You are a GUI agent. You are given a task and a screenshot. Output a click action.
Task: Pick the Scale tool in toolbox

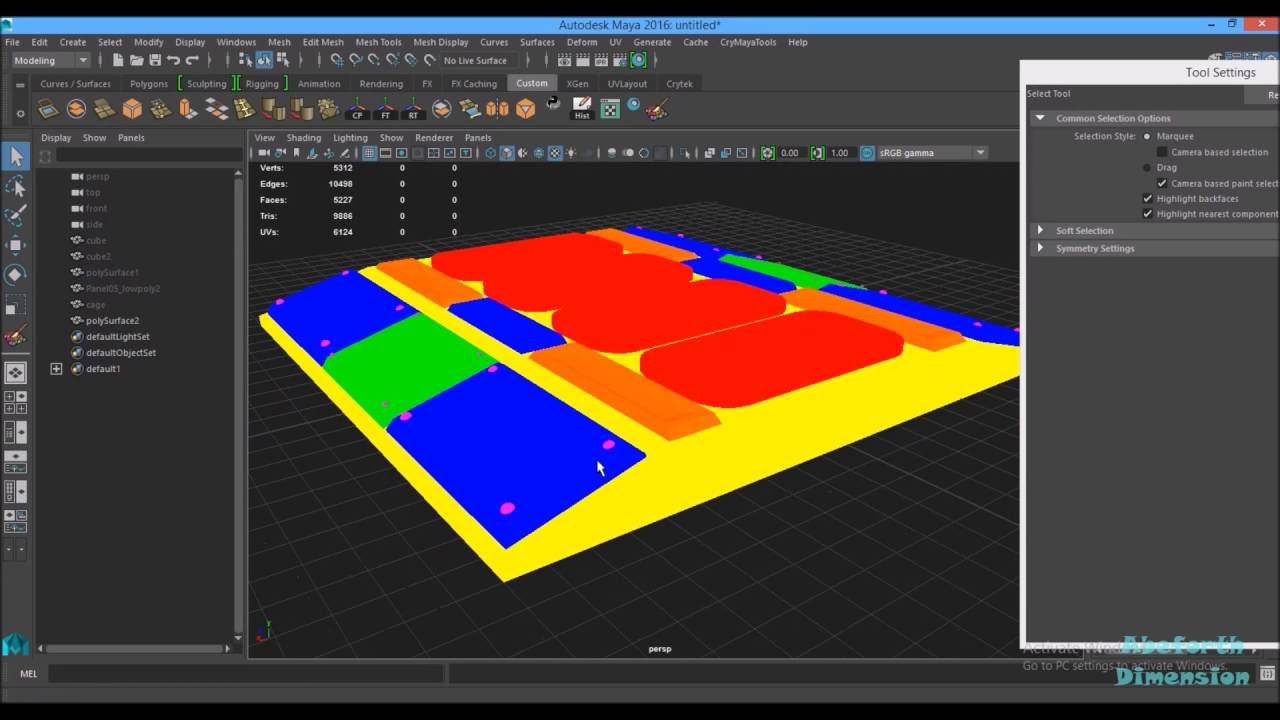click(x=16, y=305)
